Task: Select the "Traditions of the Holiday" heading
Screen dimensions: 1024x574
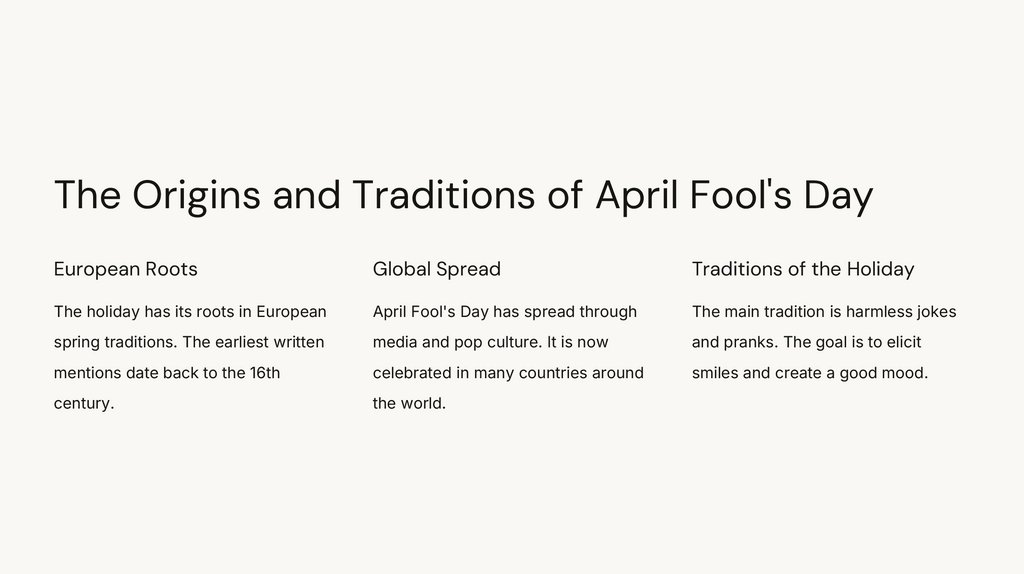Action: click(x=802, y=269)
